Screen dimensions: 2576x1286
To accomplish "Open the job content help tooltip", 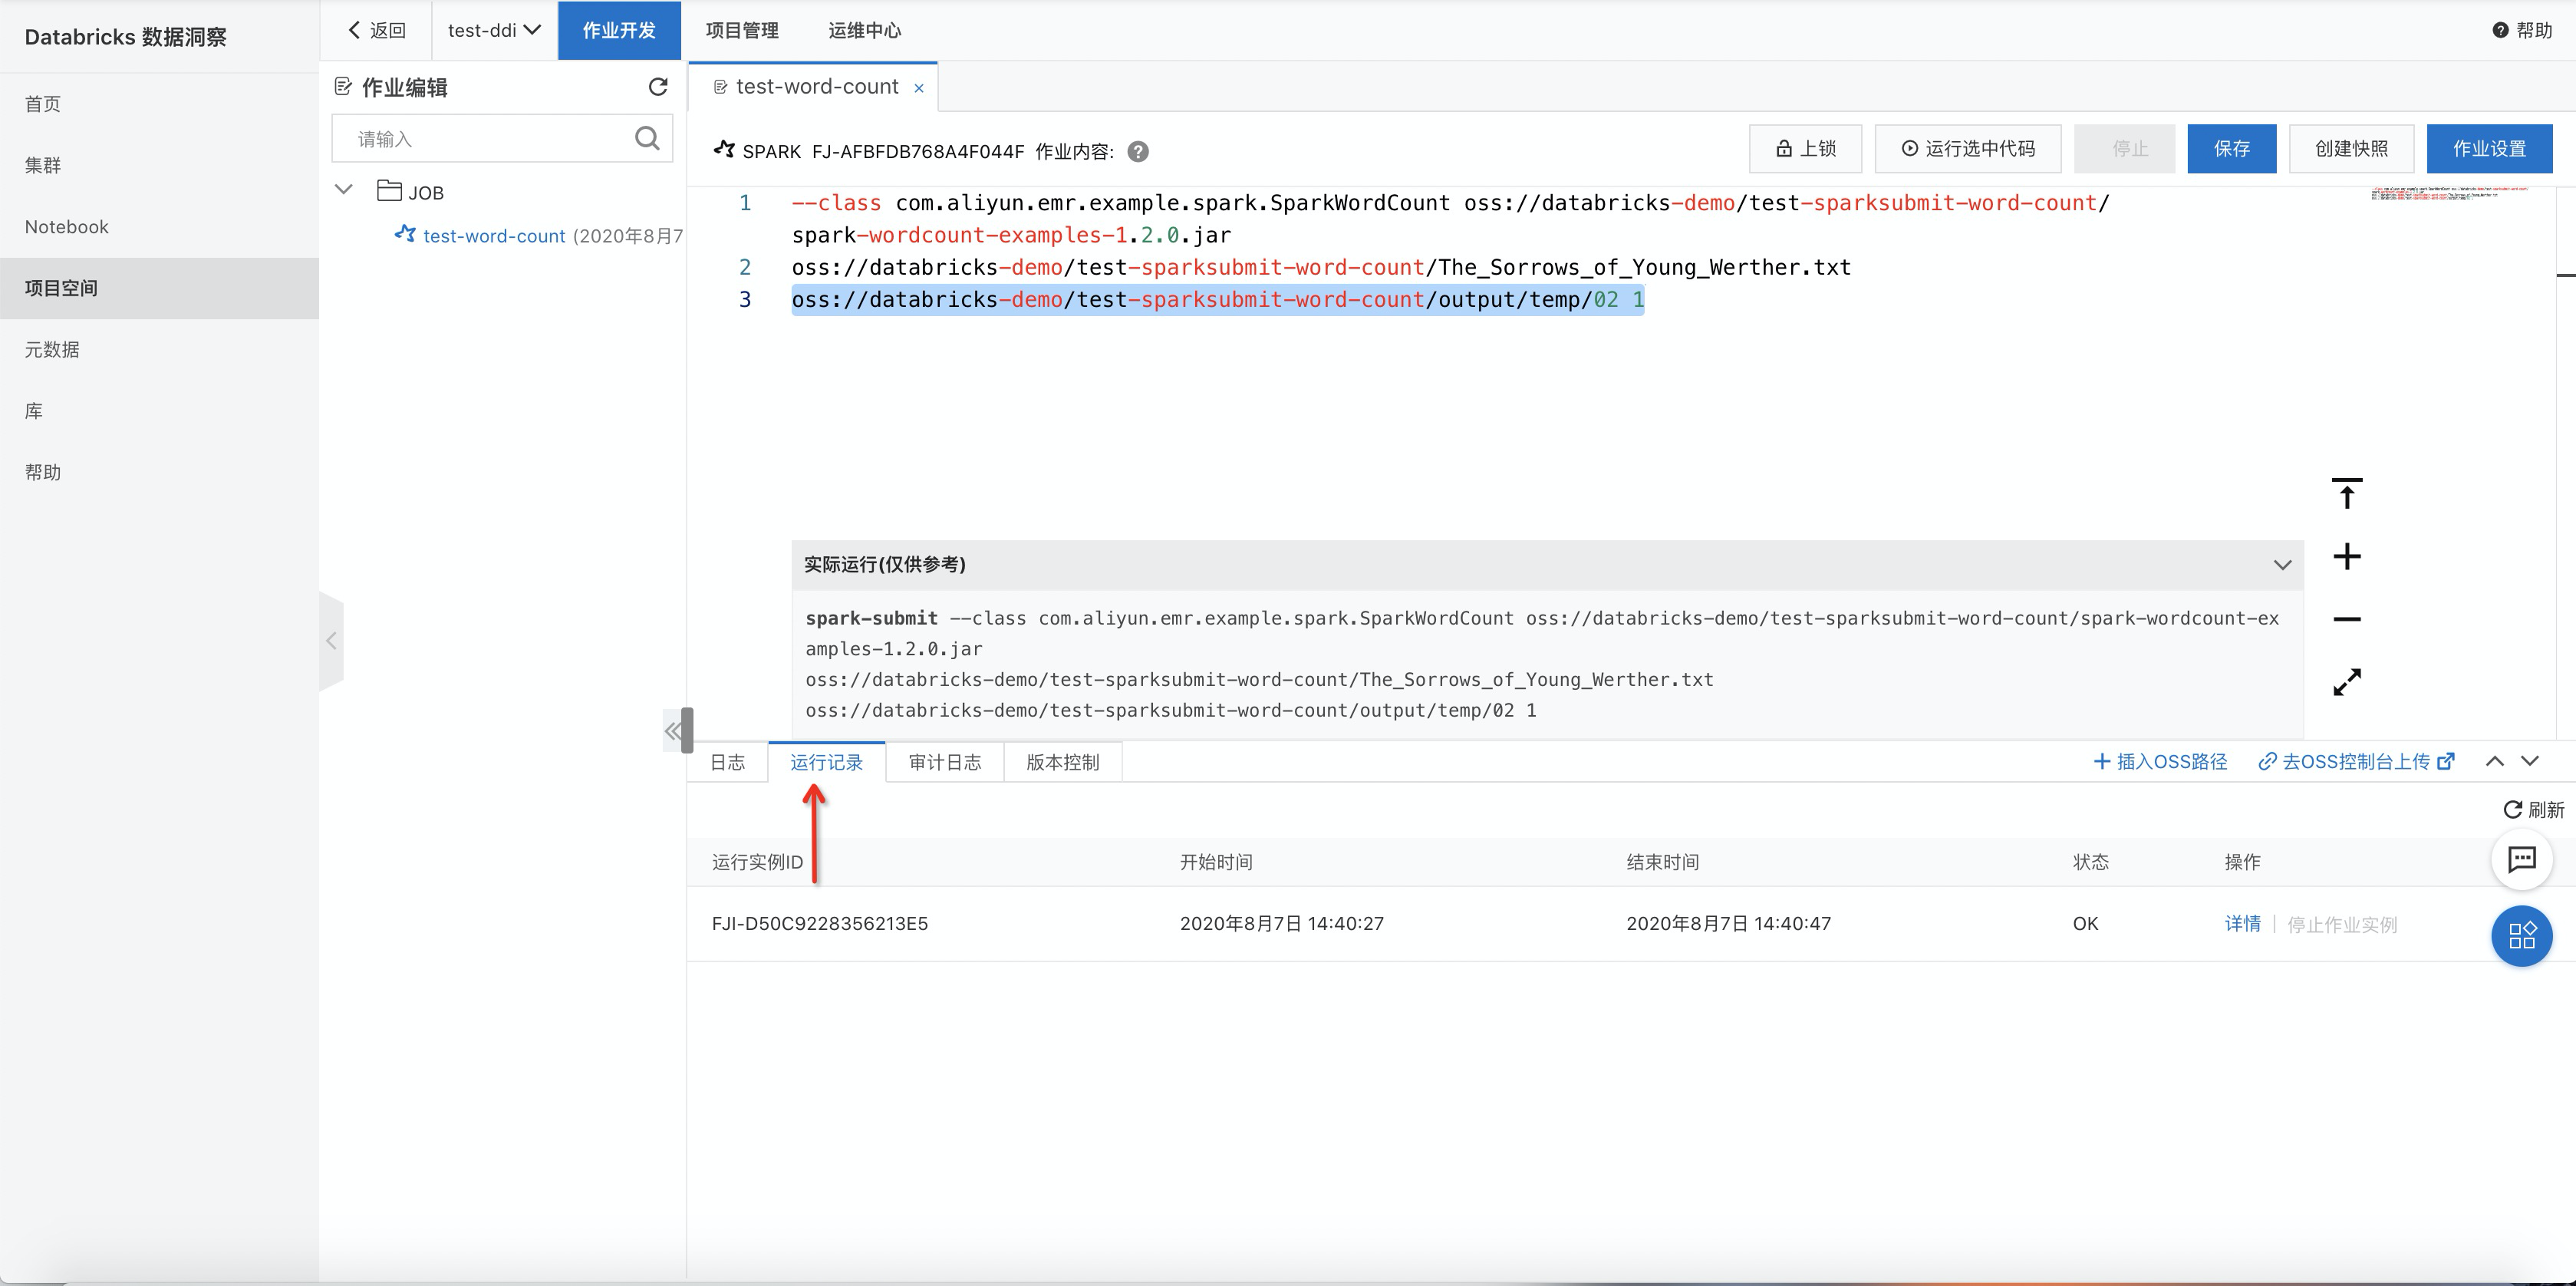I will tap(1138, 151).
